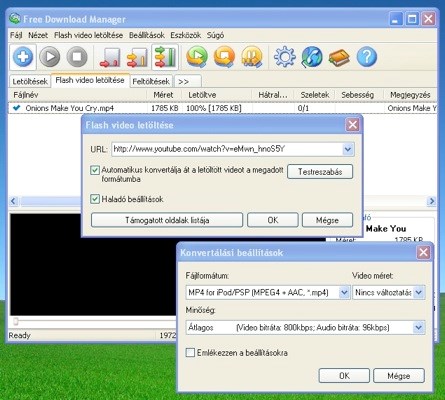Click the Free Download Manager title bar logo

[14, 19]
